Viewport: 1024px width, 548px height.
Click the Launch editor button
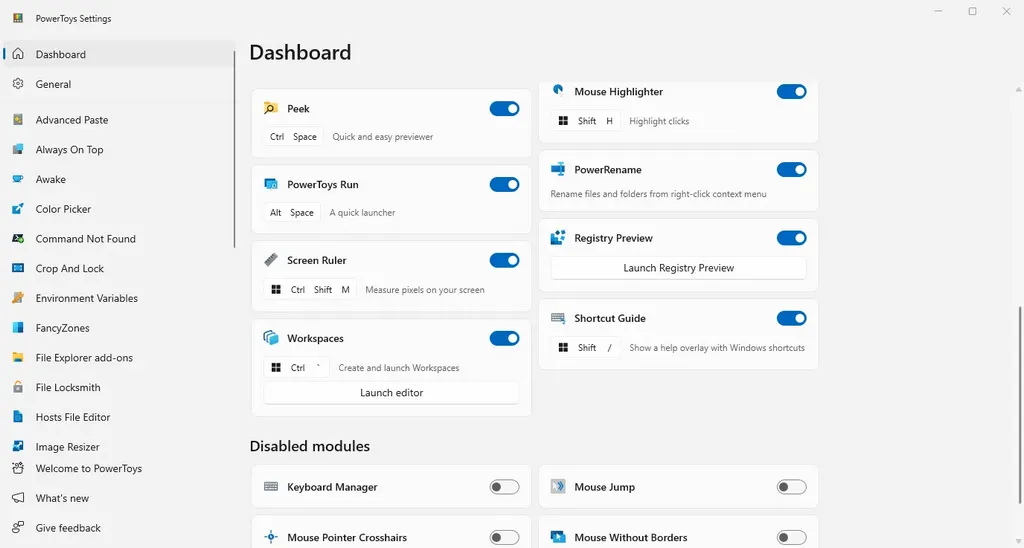[391, 393]
